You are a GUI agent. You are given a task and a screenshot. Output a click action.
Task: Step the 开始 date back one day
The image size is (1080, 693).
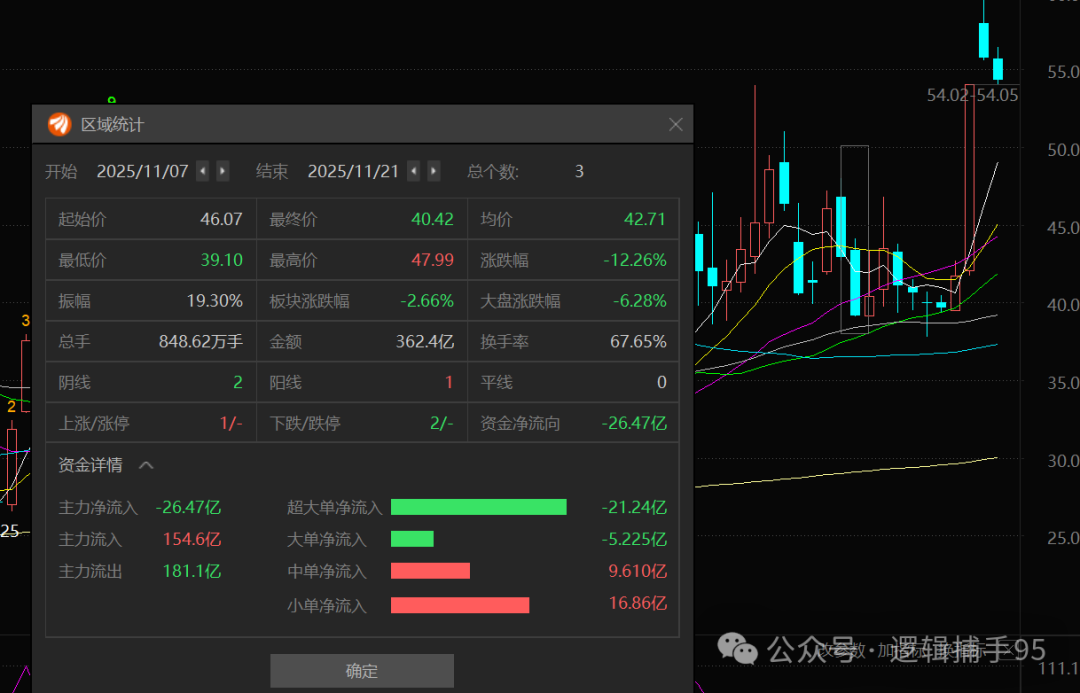click(202, 171)
